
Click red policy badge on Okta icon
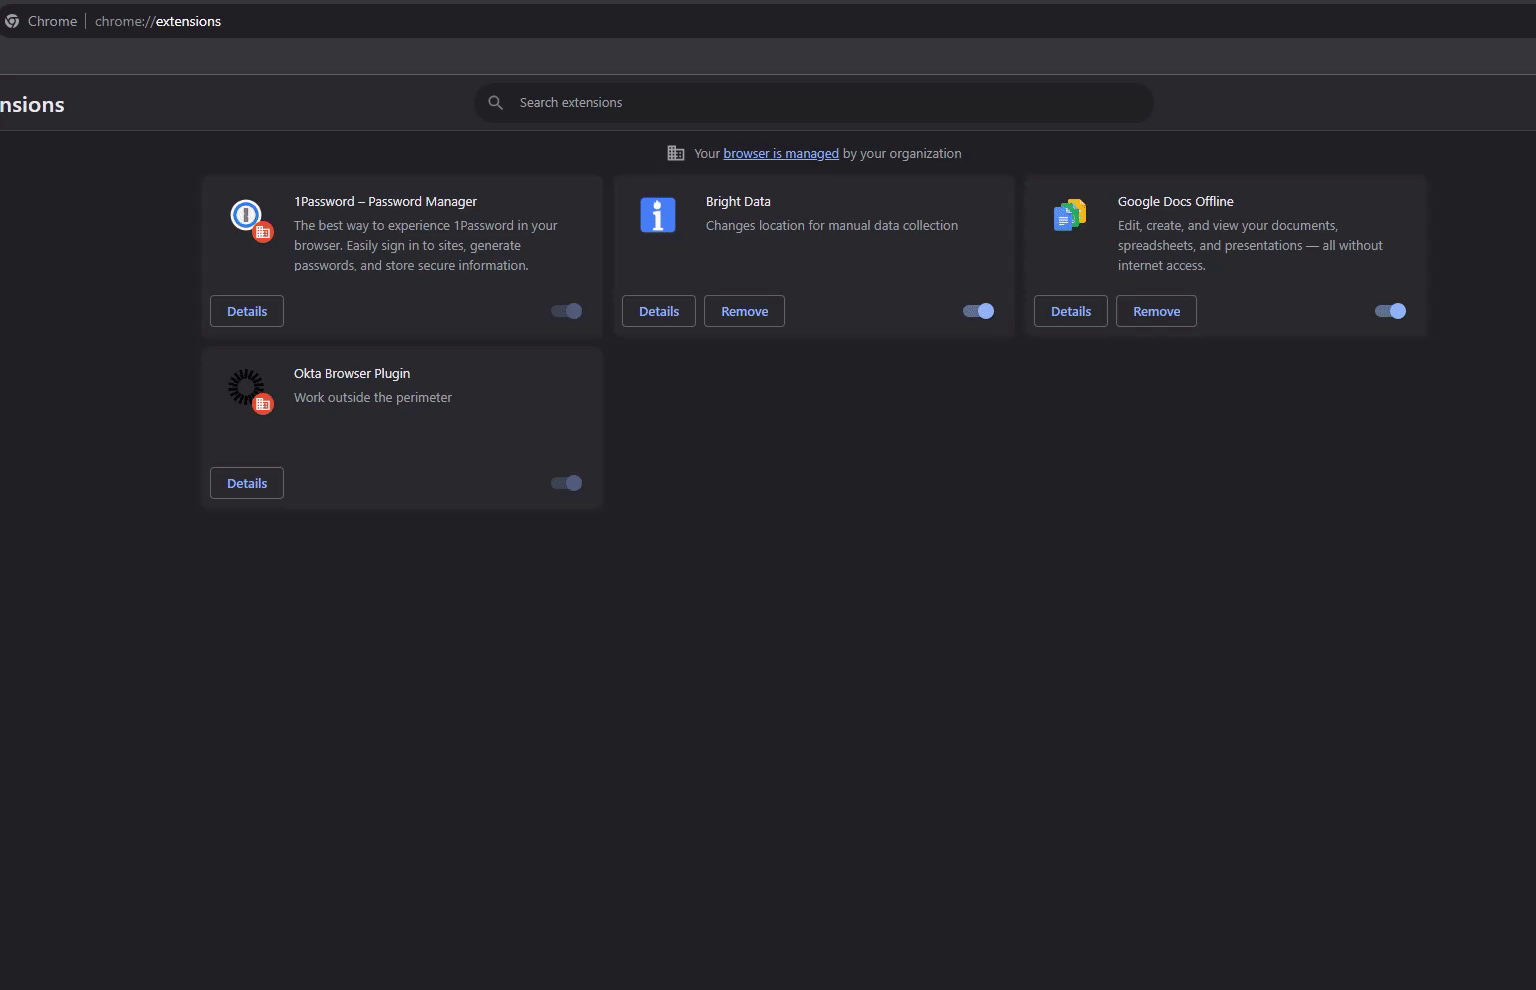263,404
